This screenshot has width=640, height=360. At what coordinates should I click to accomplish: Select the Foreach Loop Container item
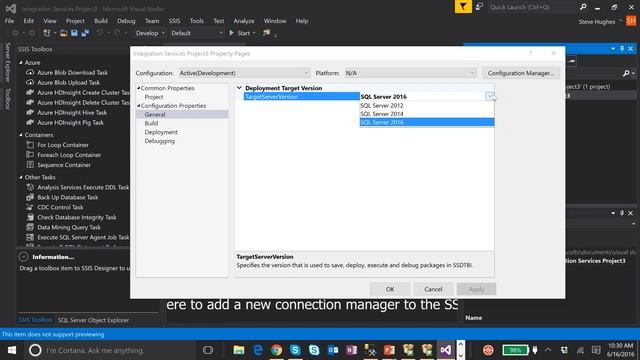pyautogui.click(x=69, y=155)
